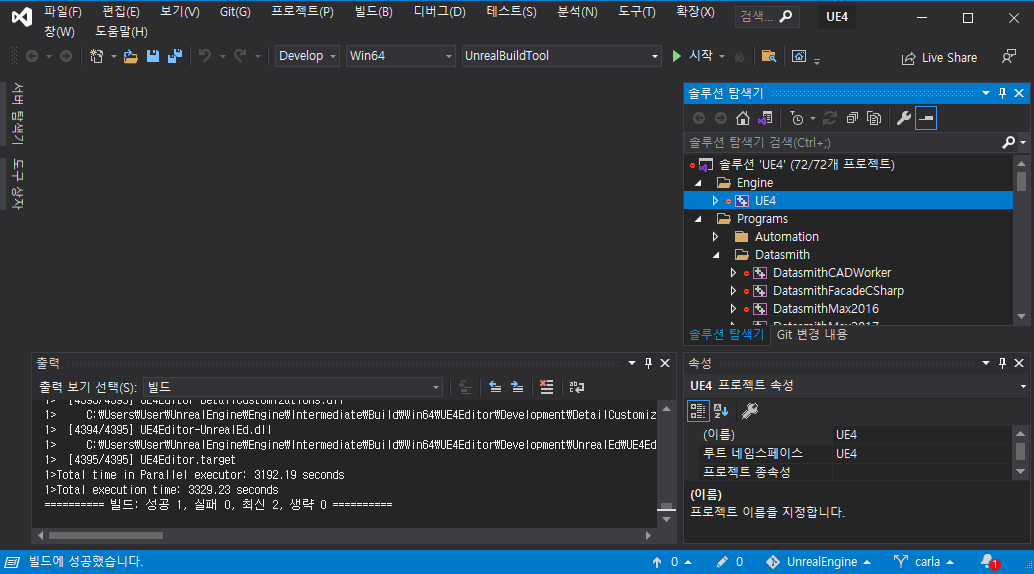Click the carla branch status item
Screen dimensions: 1034x574
pyautogui.click(x=923, y=562)
